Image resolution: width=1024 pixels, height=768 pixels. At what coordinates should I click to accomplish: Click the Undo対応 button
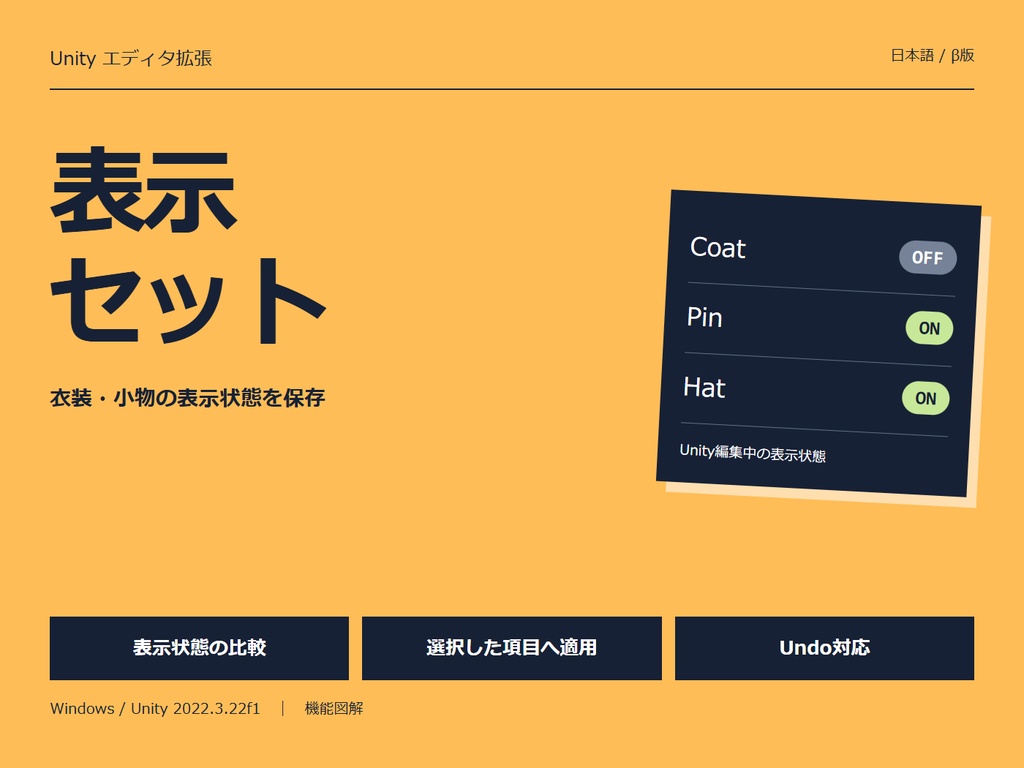click(x=824, y=648)
